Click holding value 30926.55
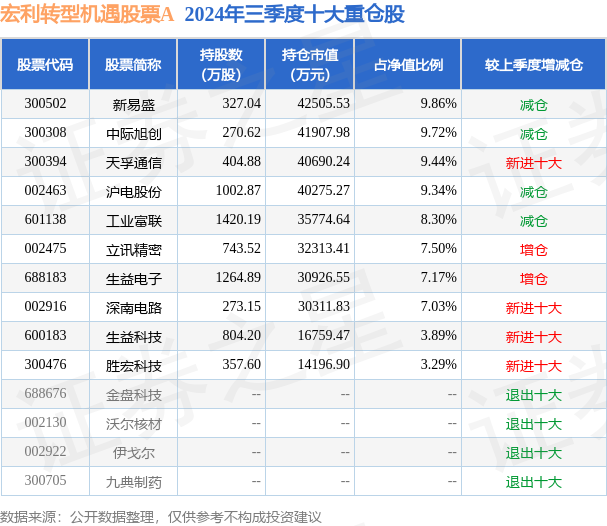This screenshot has height=526, width=607. (324, 278)
